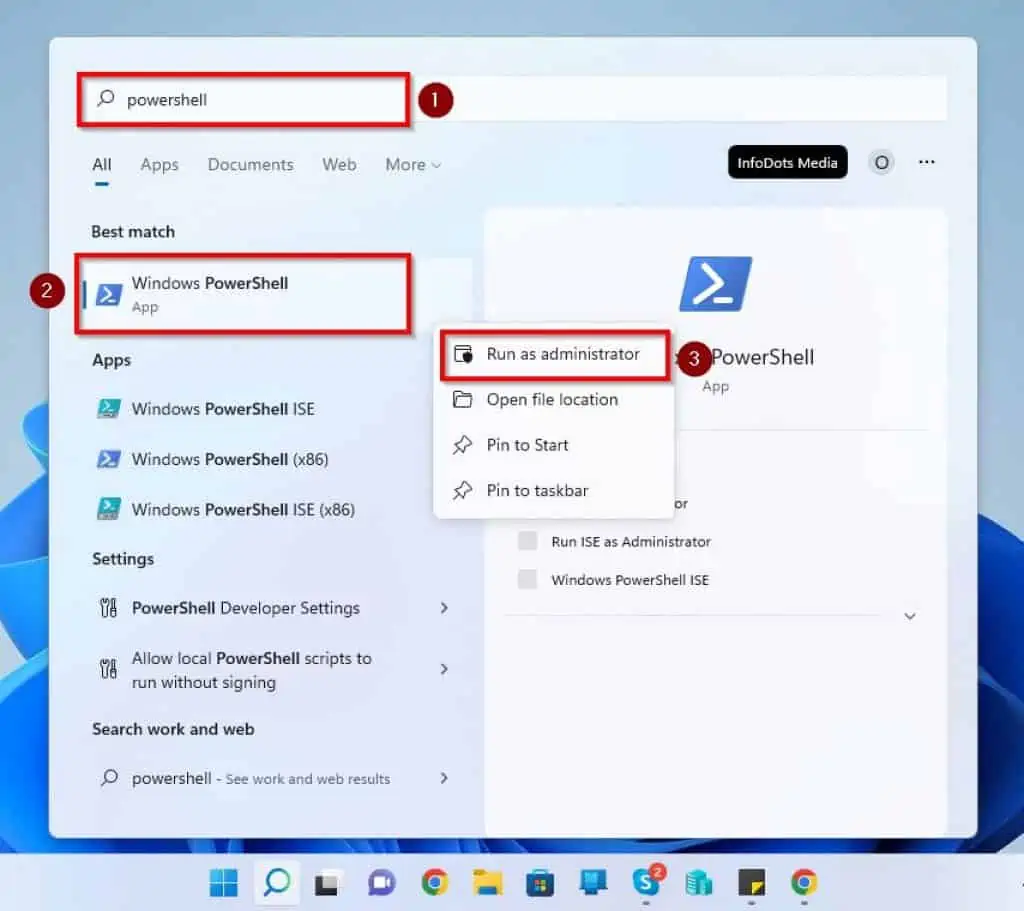
Task: Launch Windows PowerShell (x86) app result
Action: pos(229,459)
